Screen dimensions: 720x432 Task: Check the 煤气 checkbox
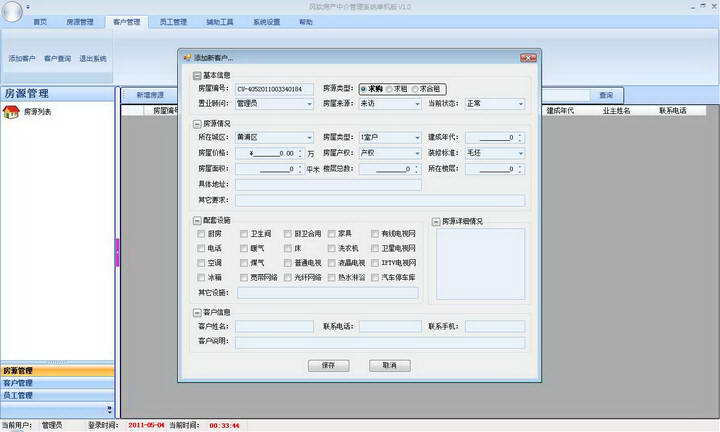click(244, 263)
